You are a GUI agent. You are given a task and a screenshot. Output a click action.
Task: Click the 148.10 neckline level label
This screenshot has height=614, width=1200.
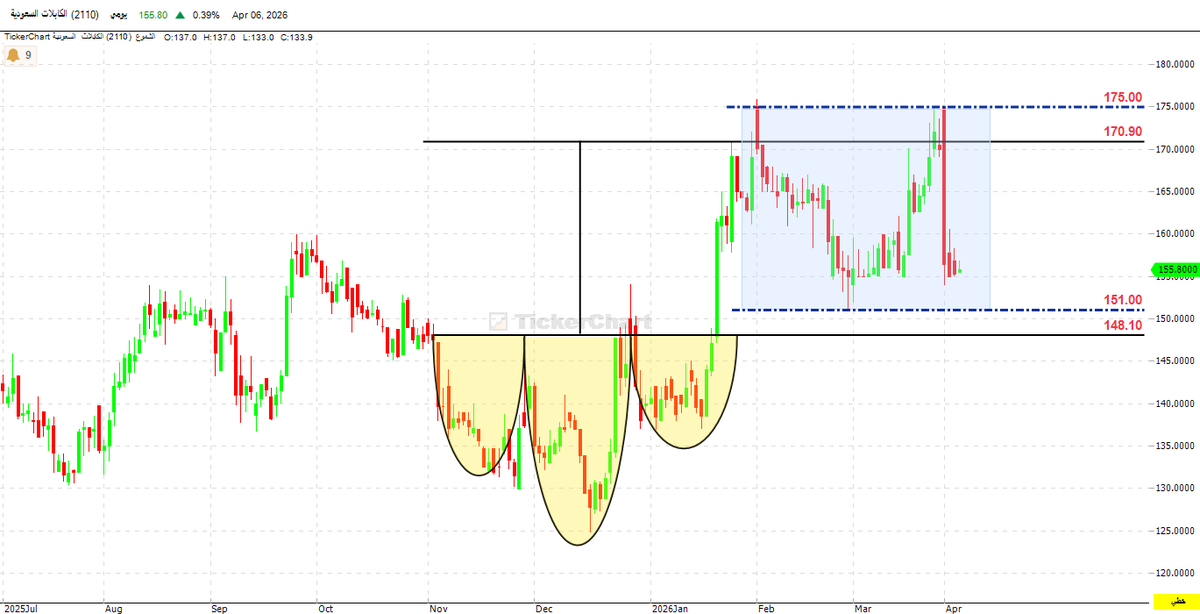(1123, 325)
